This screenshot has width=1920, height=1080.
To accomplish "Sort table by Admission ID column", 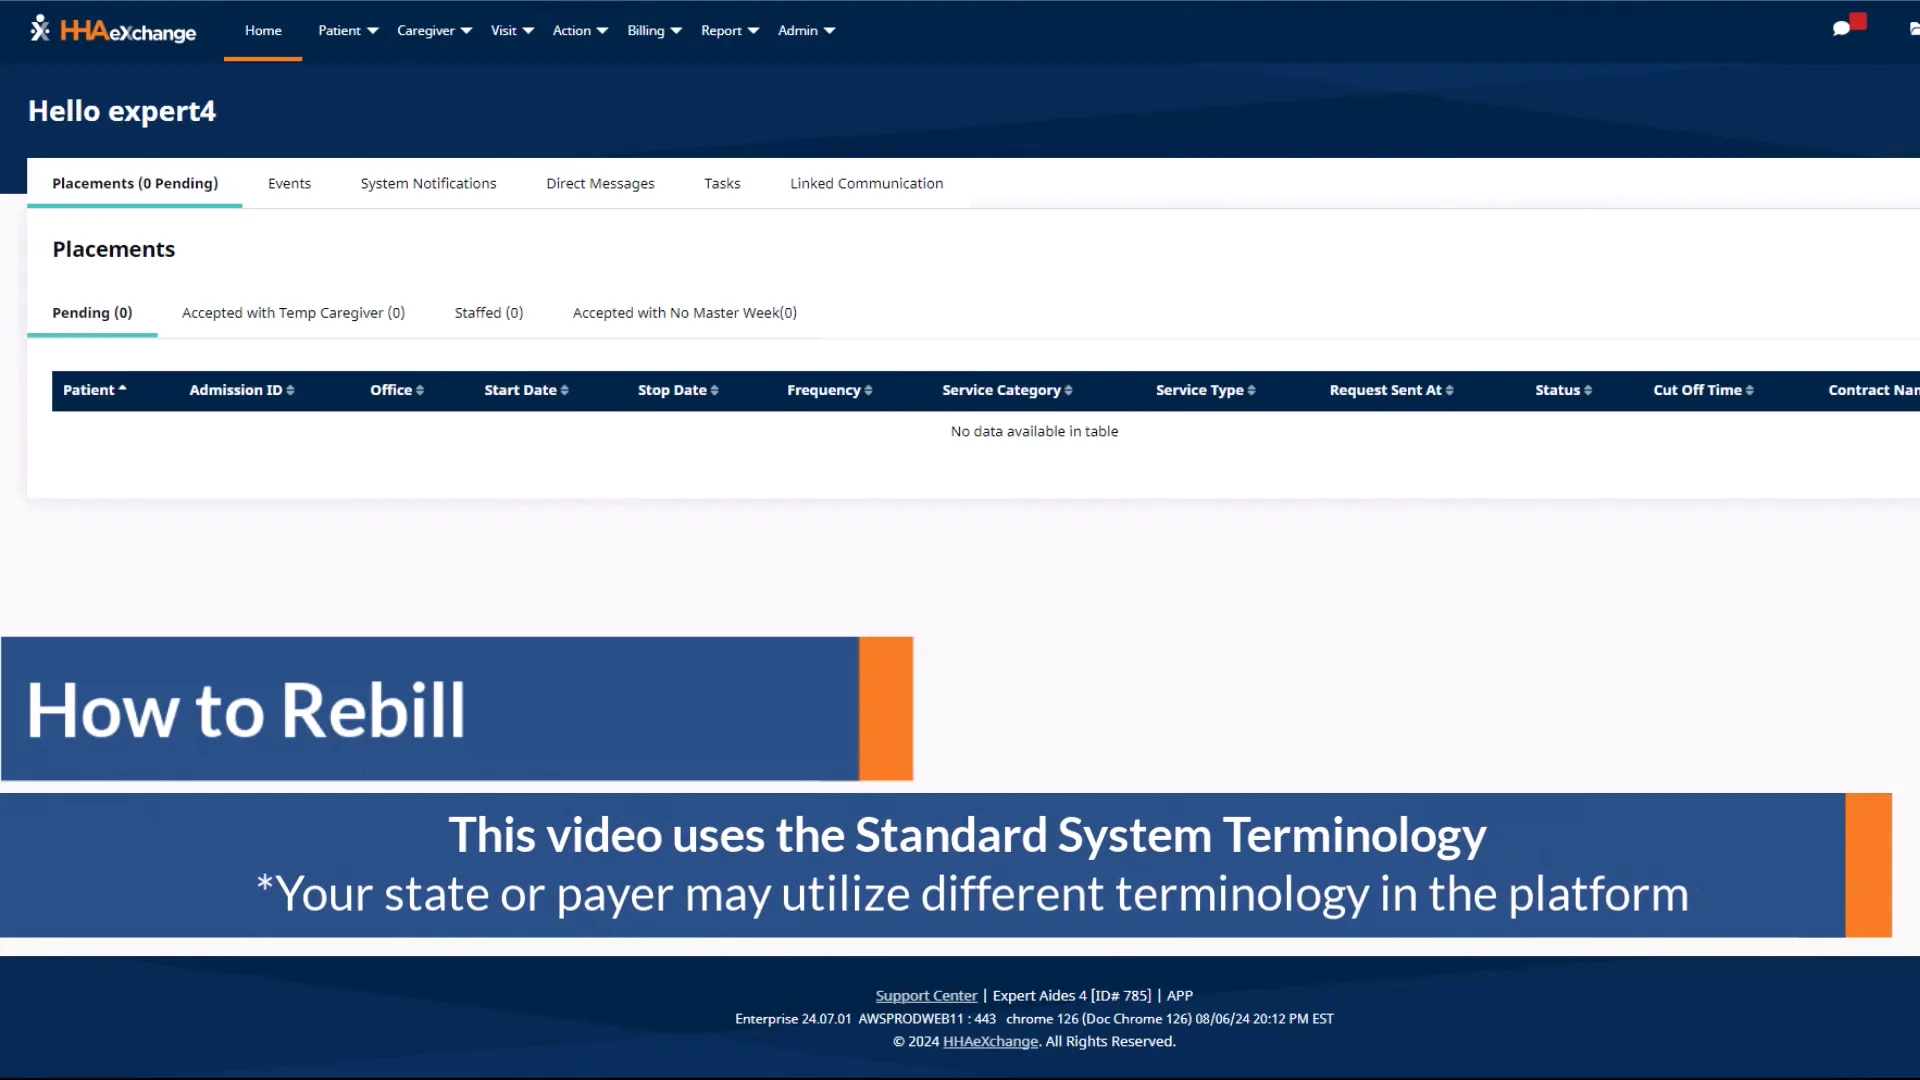I will click(241, 390).
